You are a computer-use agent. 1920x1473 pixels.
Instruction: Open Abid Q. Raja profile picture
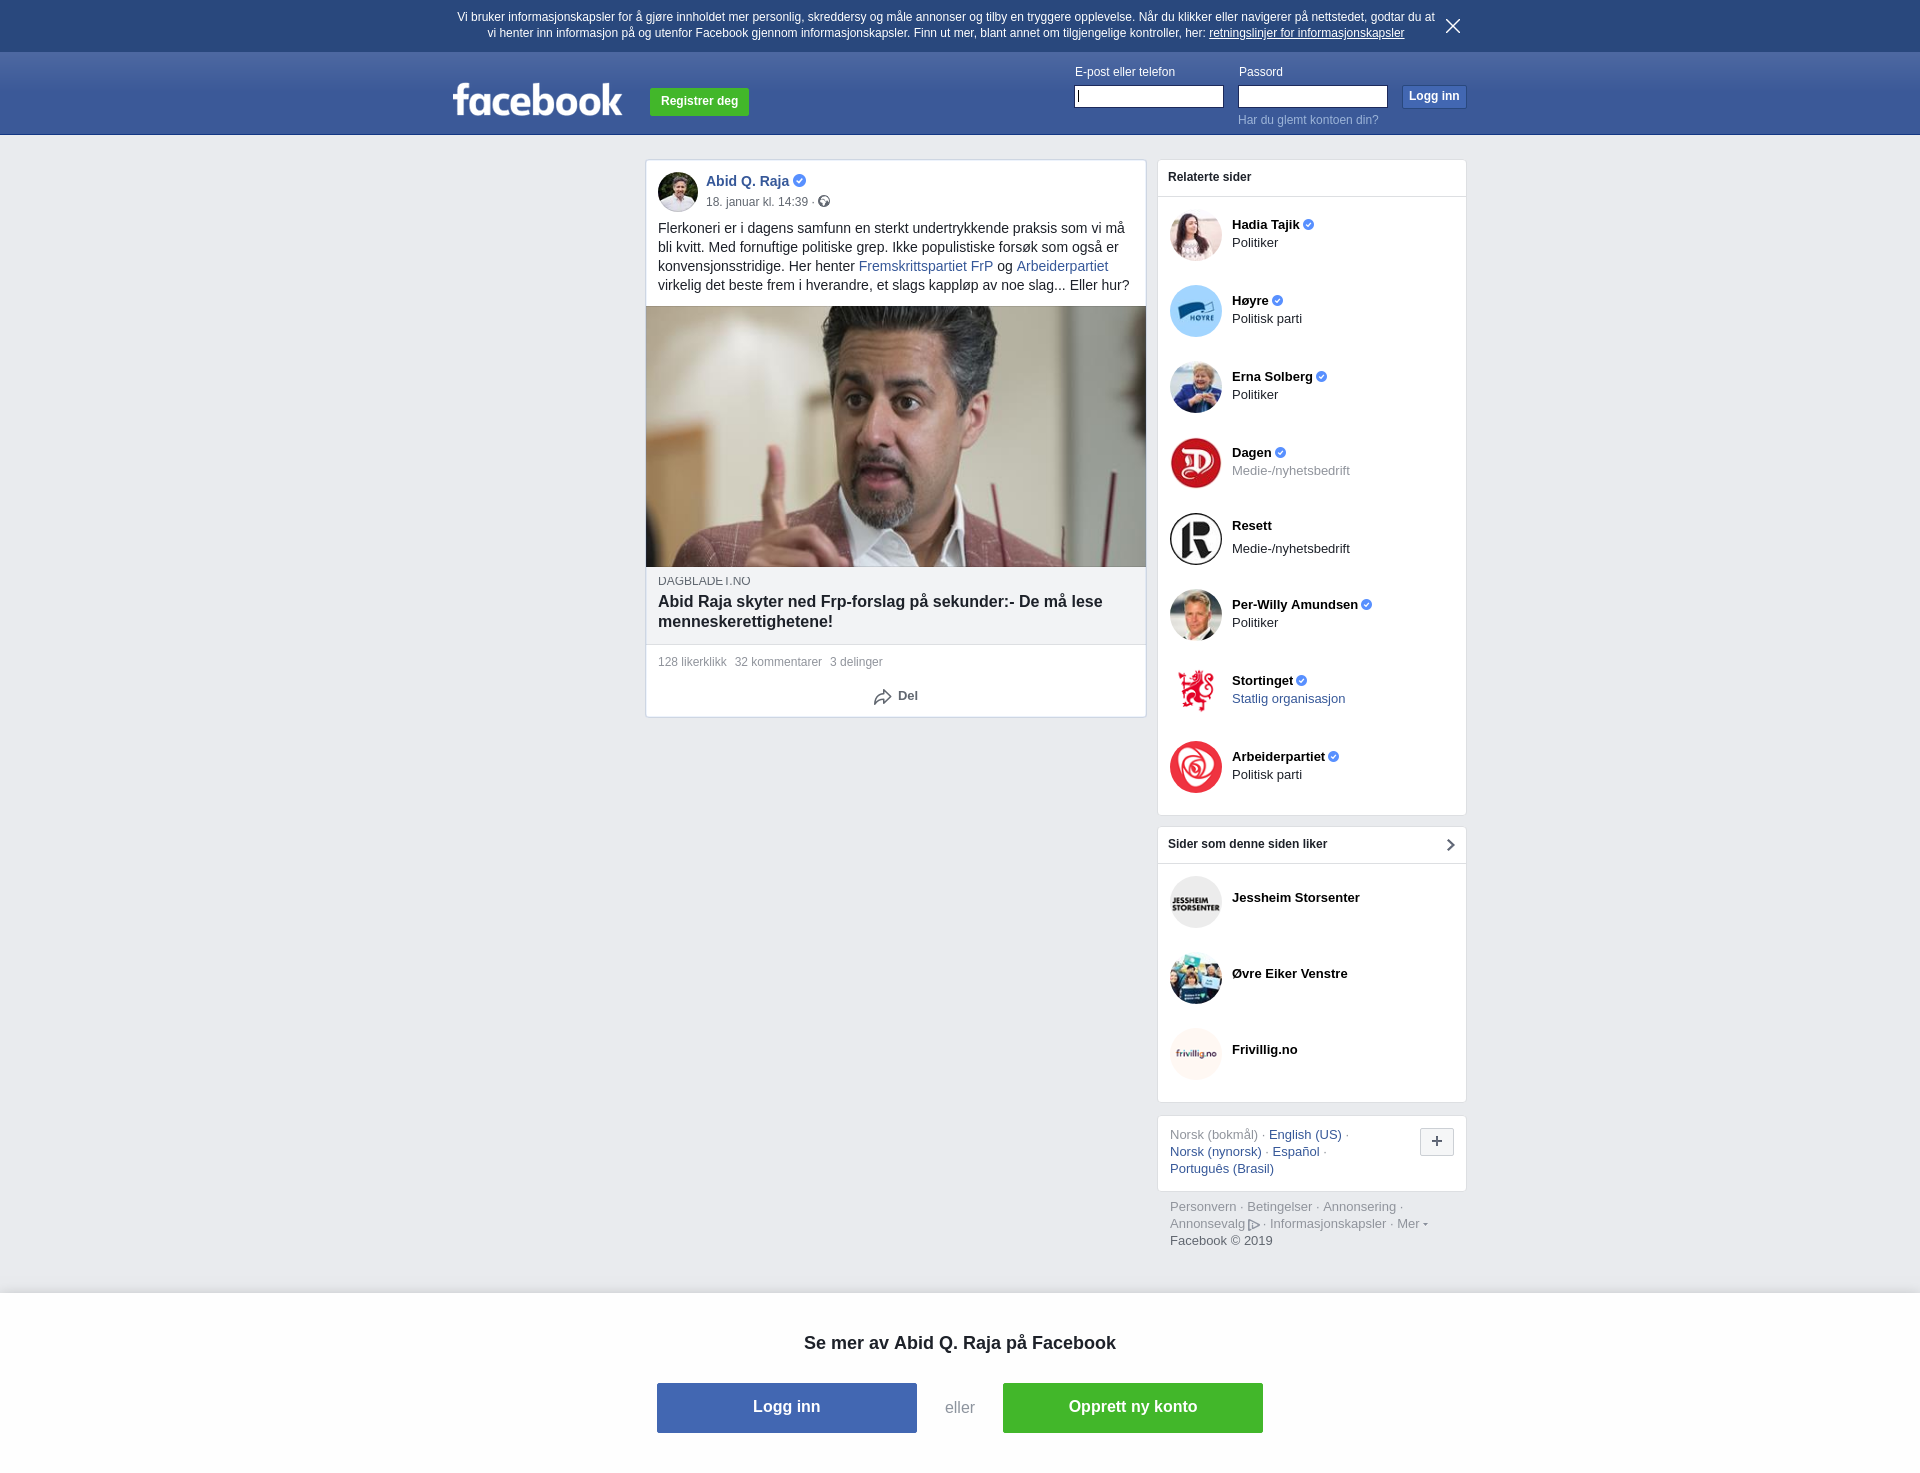678,192
